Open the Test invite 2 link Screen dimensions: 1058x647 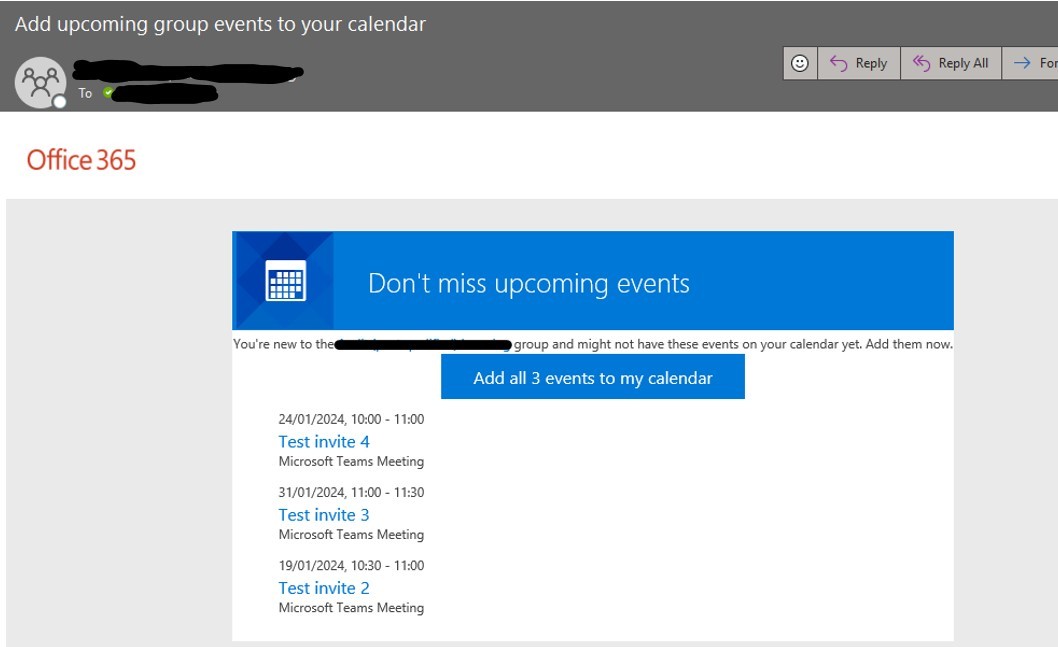[324, 588]
